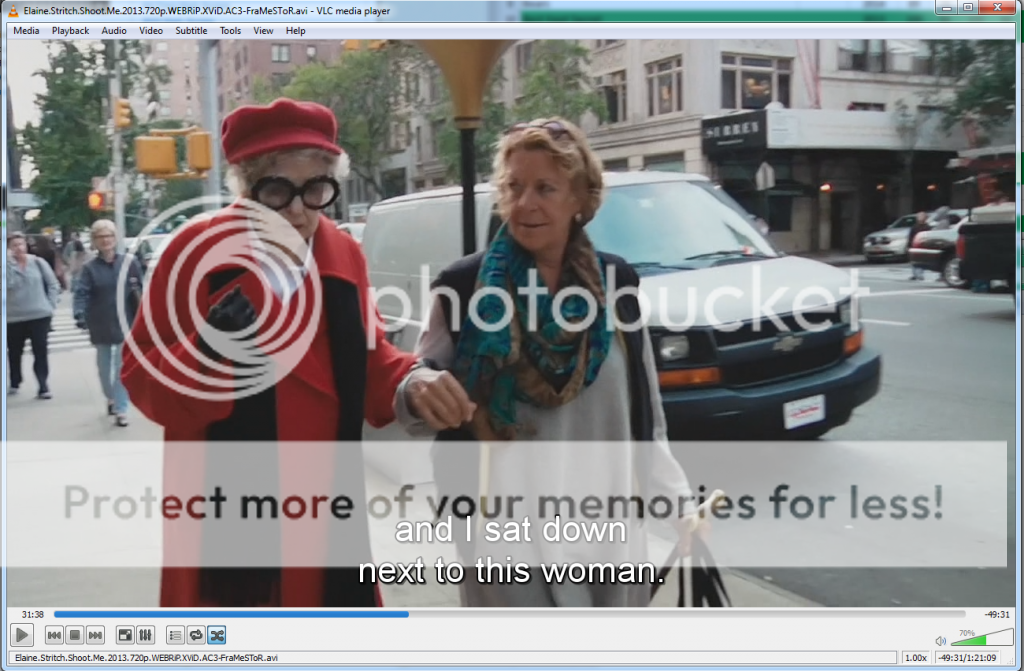
Task: Open the Playback menu
Action: point(70,31)
